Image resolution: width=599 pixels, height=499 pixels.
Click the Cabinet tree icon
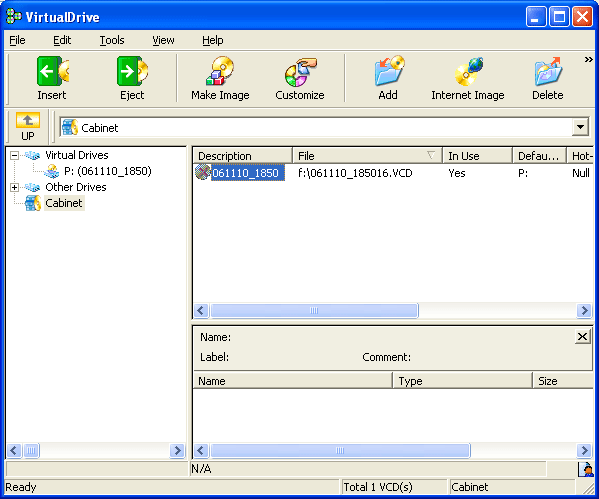33,203
